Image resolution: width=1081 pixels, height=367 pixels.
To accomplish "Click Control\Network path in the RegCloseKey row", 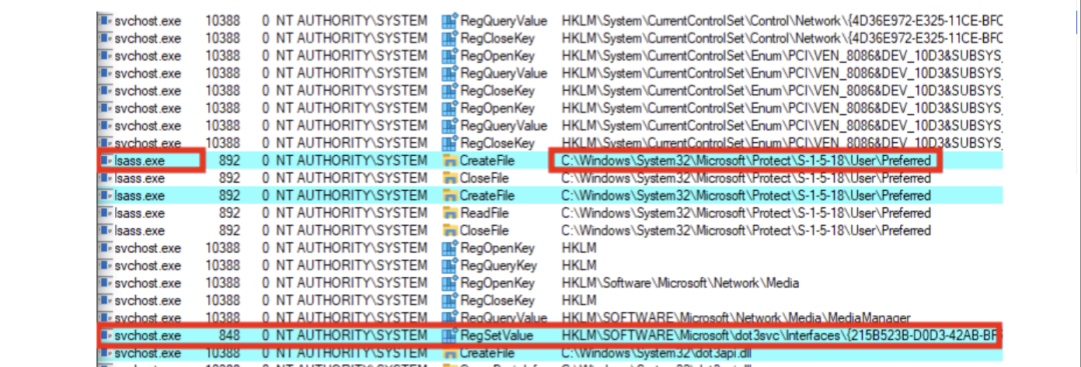I will (x=782, y=38).
